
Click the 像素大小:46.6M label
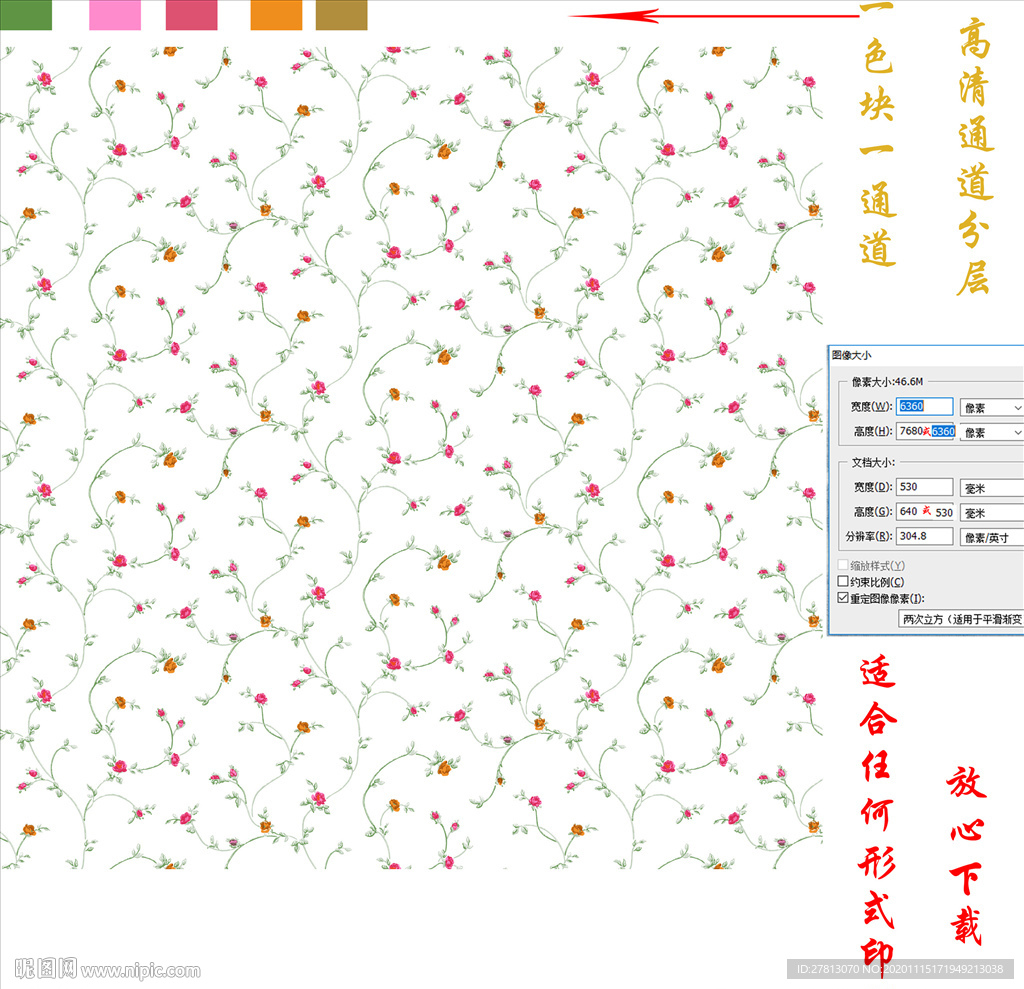[x=887, y=381]
